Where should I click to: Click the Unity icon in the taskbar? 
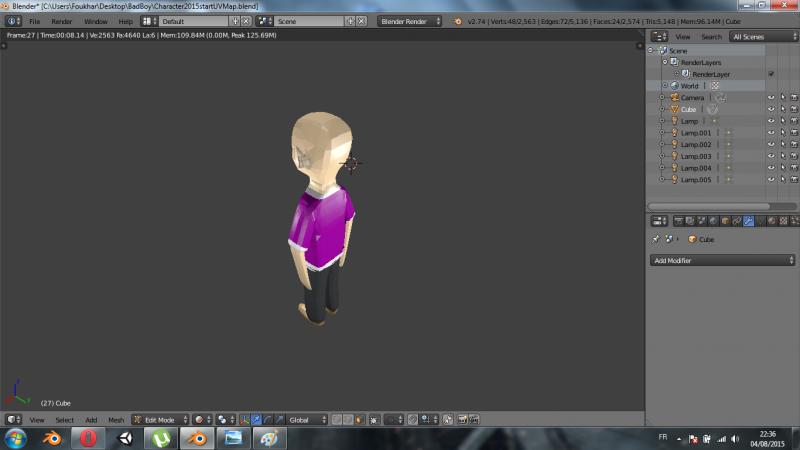pyautogui.click(x=124, y=438)
